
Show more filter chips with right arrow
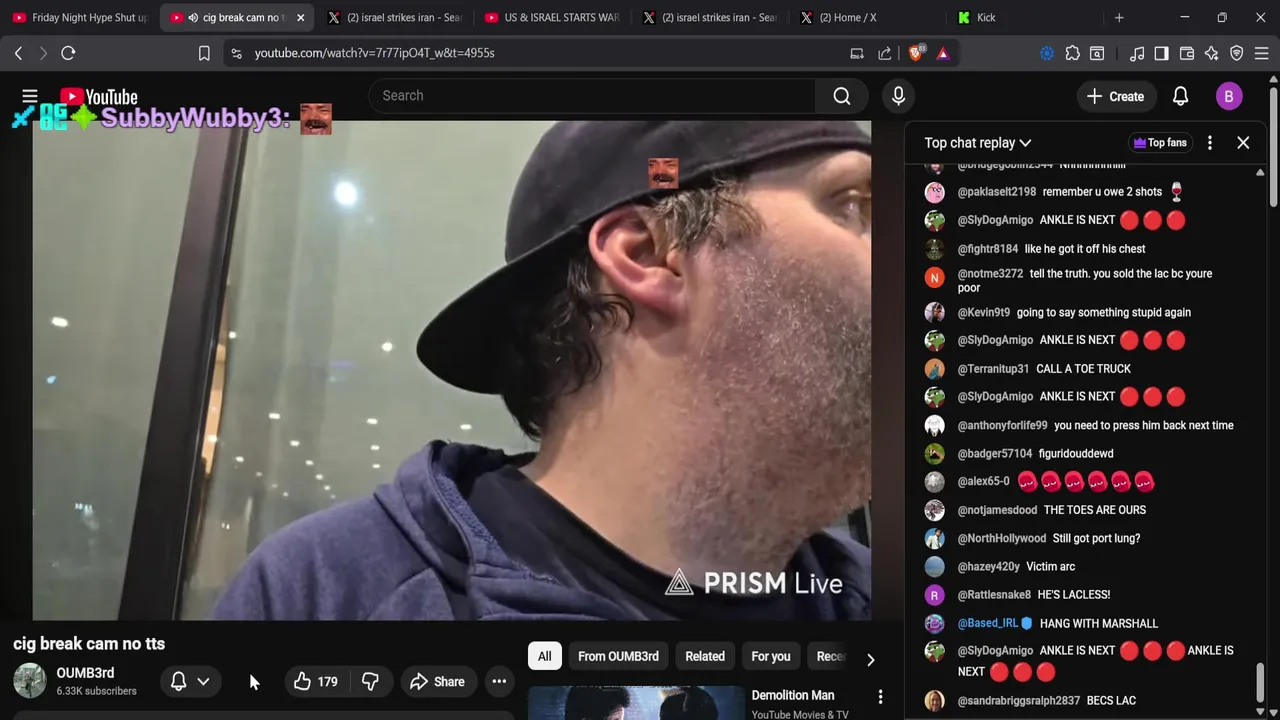click(x=870, y=659)
